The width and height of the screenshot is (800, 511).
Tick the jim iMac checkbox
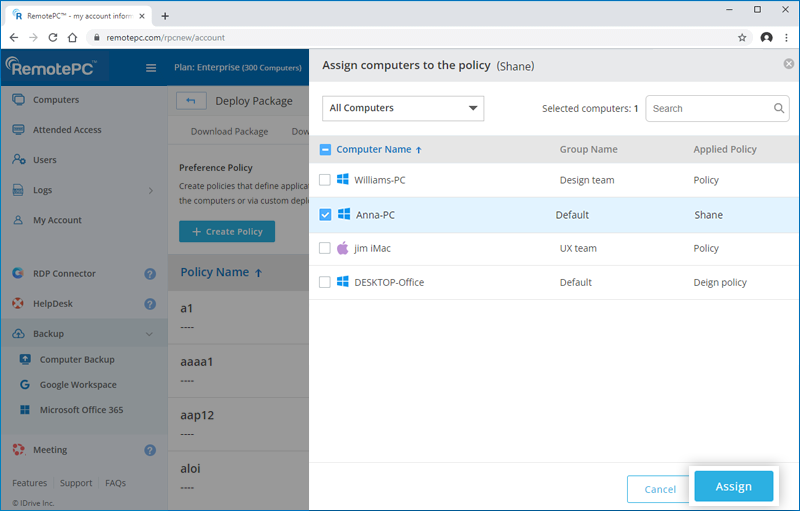click(x=325, y=248)
